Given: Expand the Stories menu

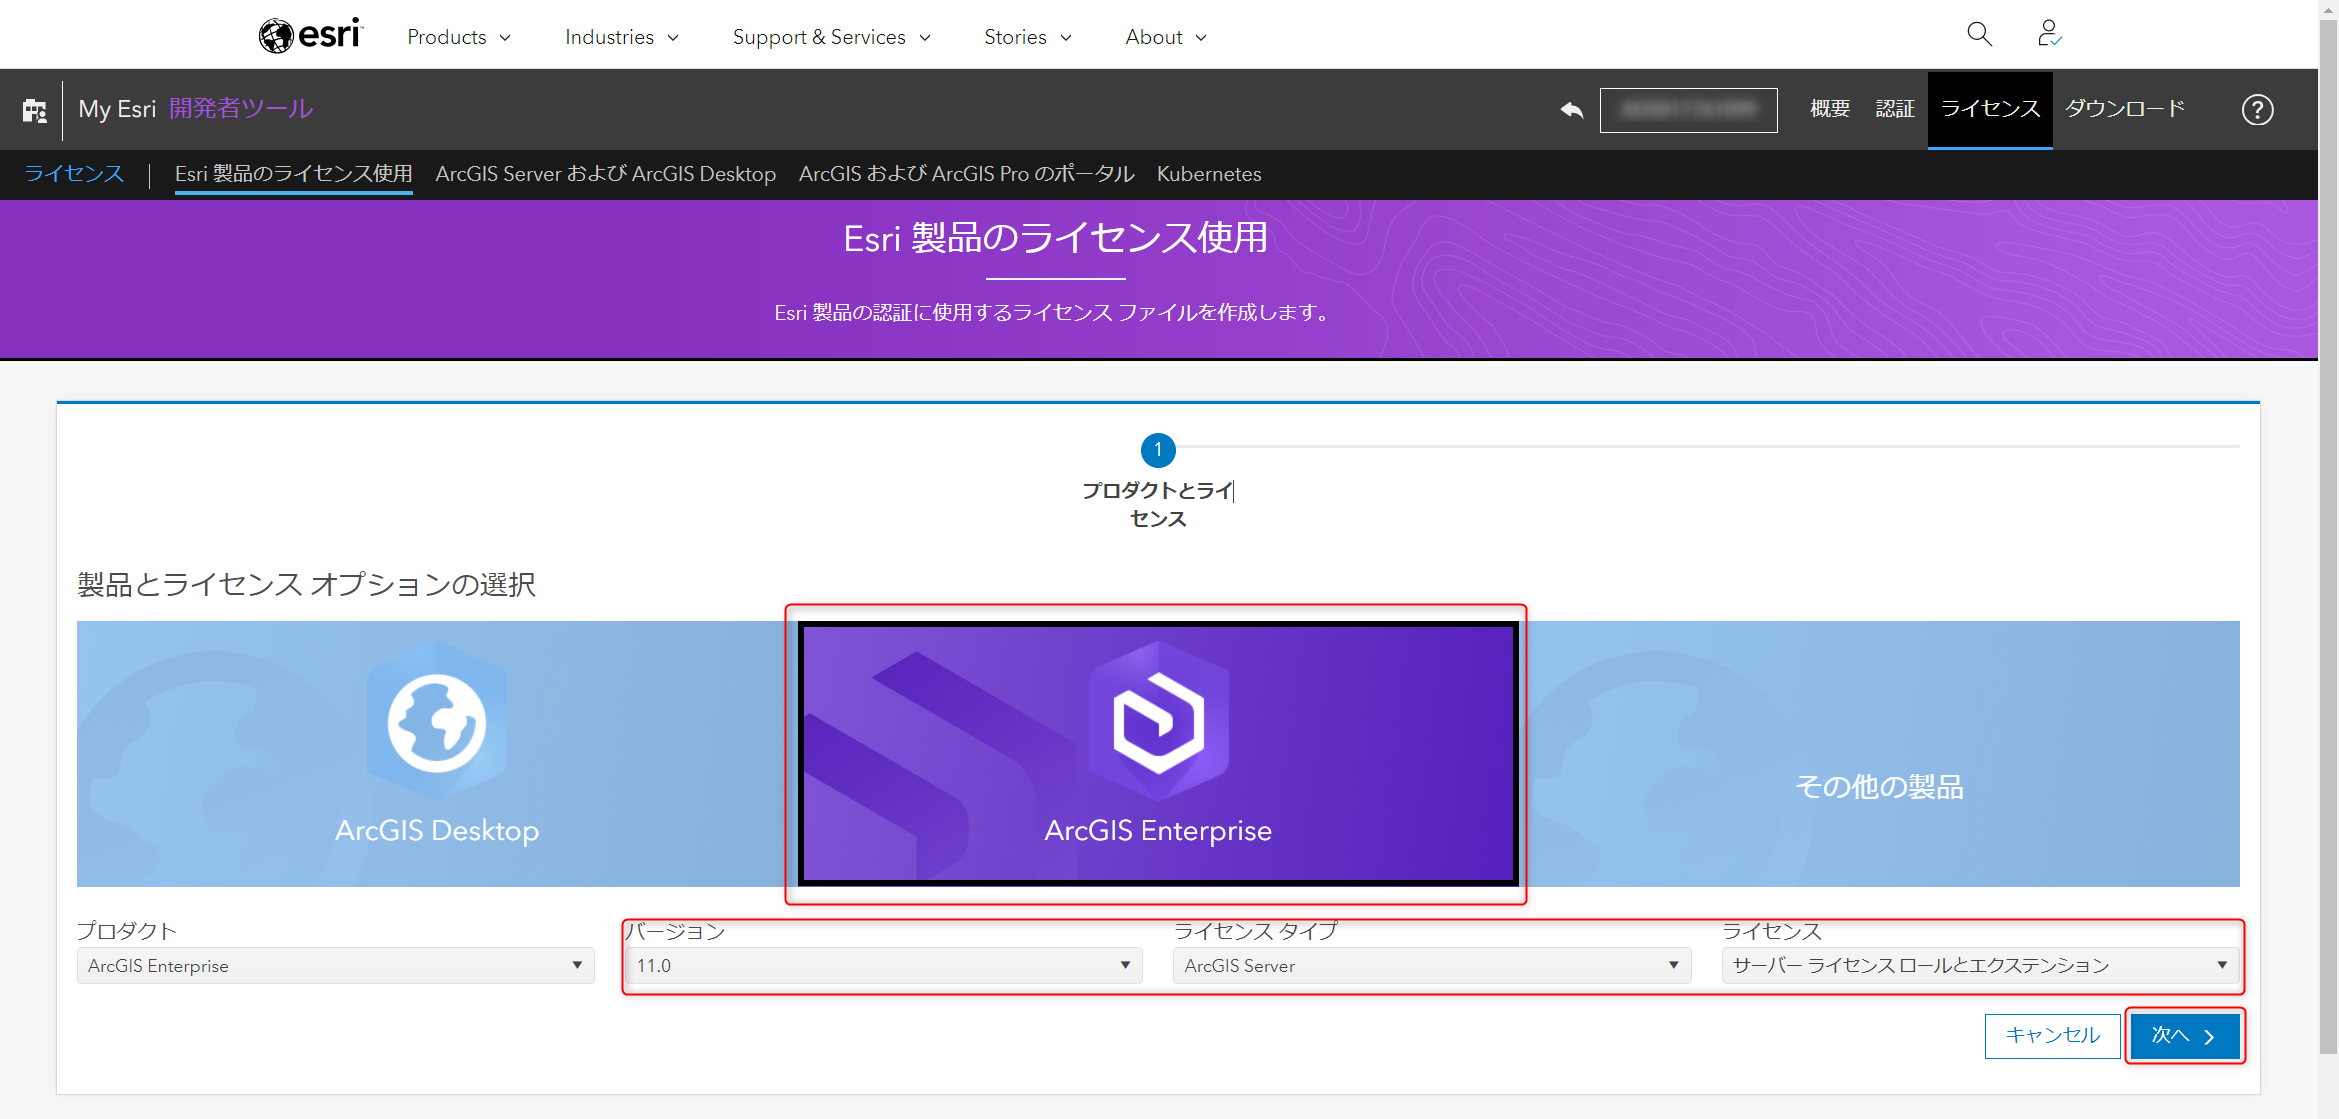Looking at the screenshot, I should 1028,37.
